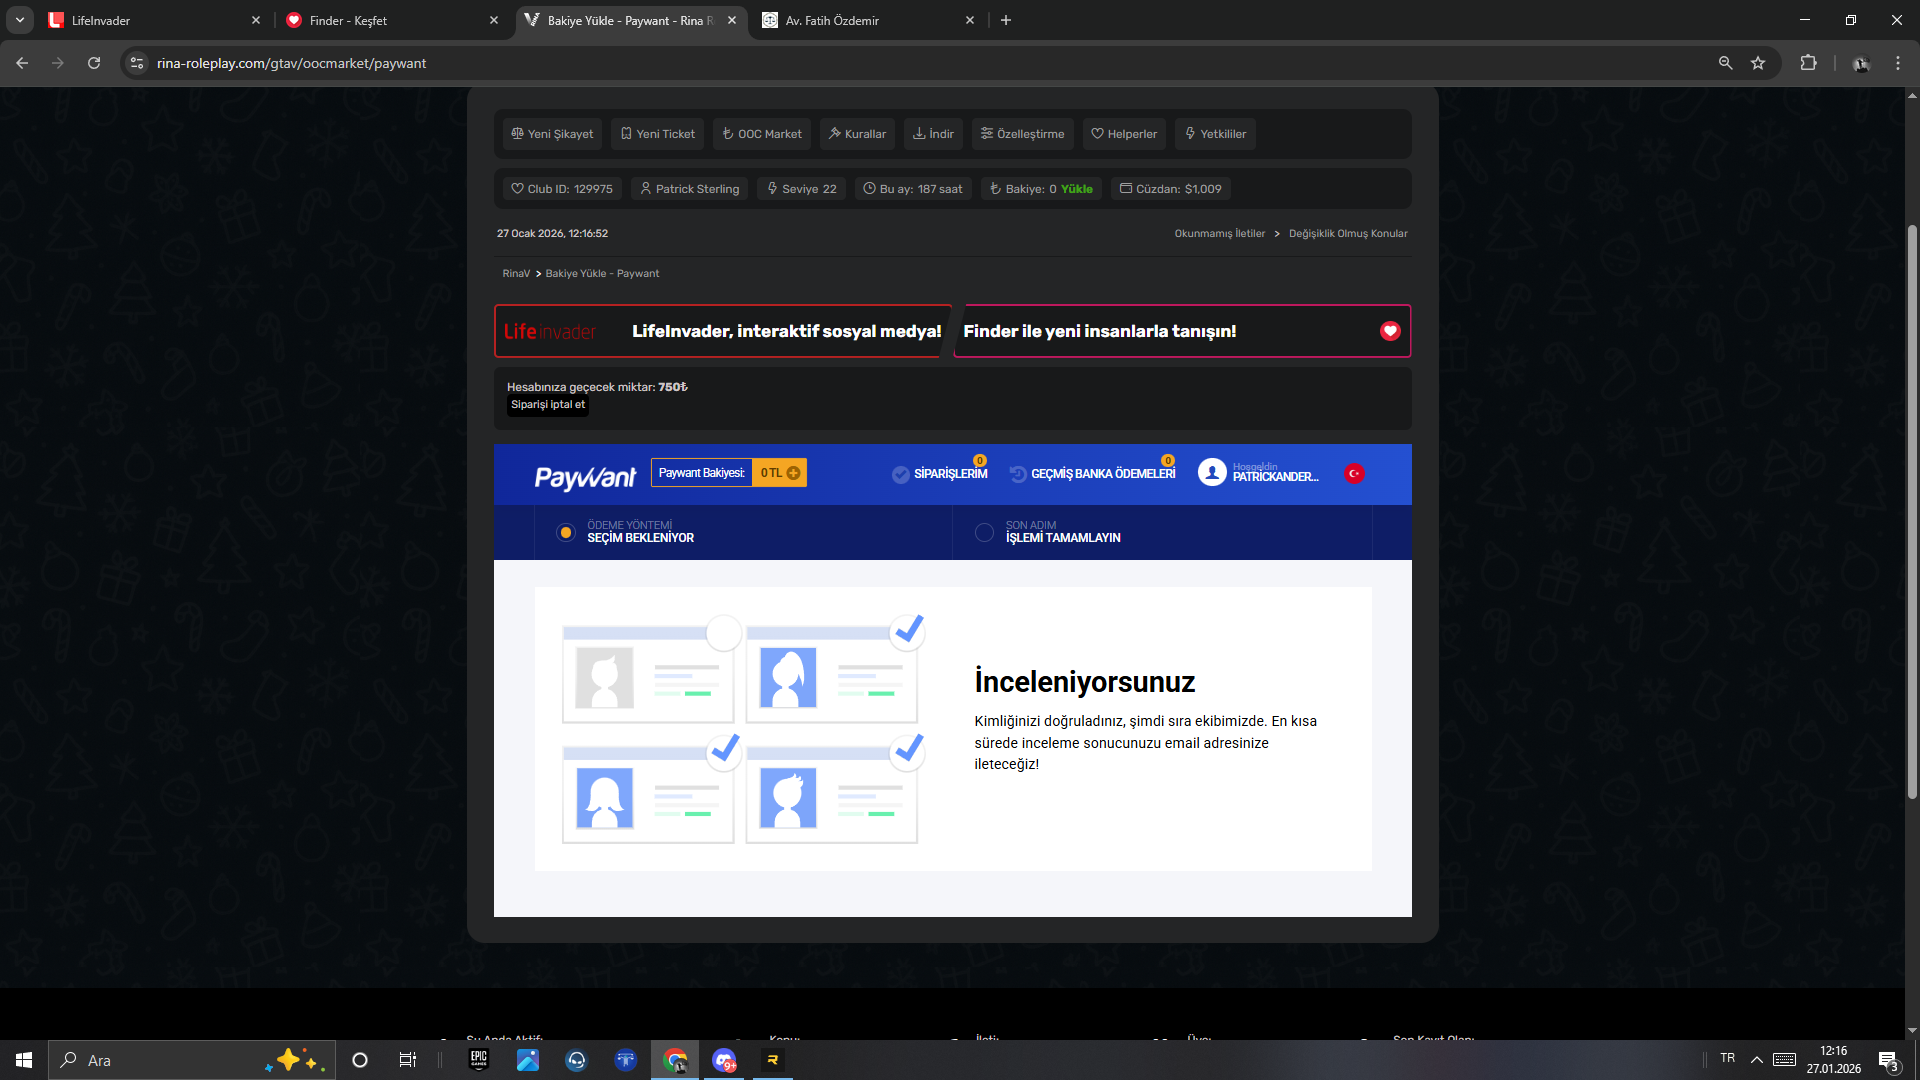Image resolution: width=1920 pixels, height=1080 pixels.
Task: Click the Cüzdan: $1,009 wallet badge
Action: 1171,189
